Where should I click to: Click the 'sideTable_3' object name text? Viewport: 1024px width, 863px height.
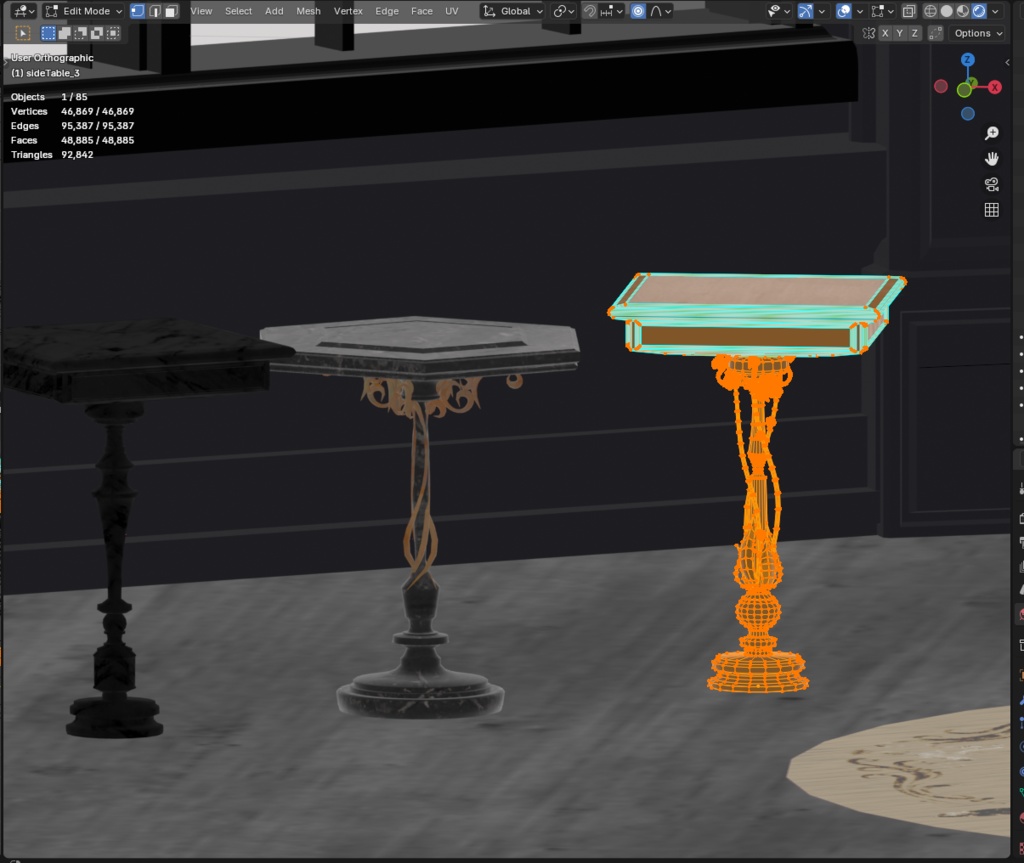click(53, 73)
